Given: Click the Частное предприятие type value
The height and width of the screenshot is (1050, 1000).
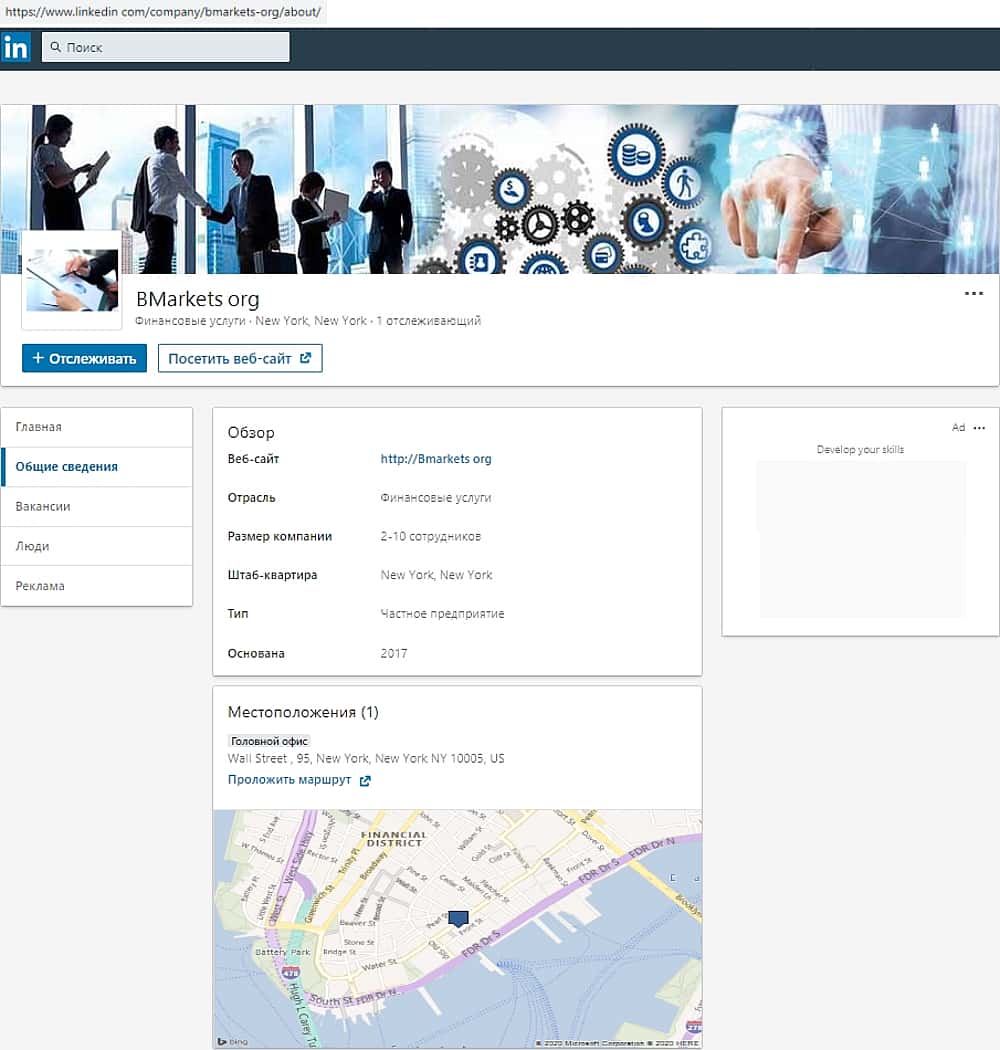Looking at the screenshot, I should (x=443, y=613).
